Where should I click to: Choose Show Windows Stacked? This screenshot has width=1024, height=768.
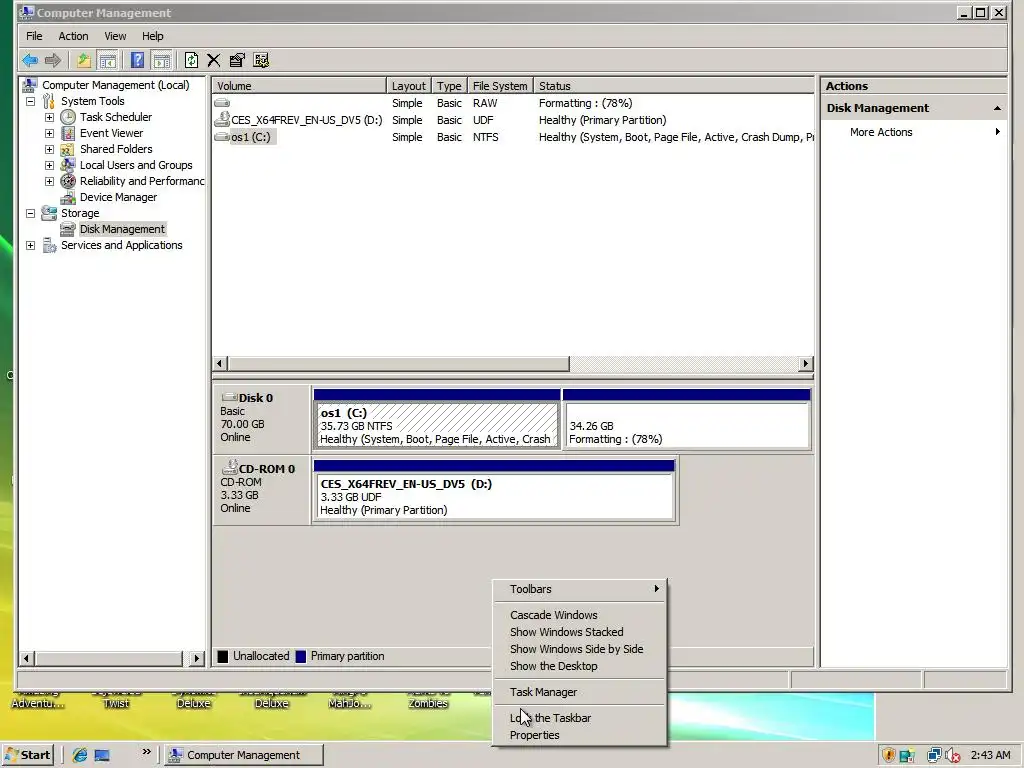(x=579, y=632)
